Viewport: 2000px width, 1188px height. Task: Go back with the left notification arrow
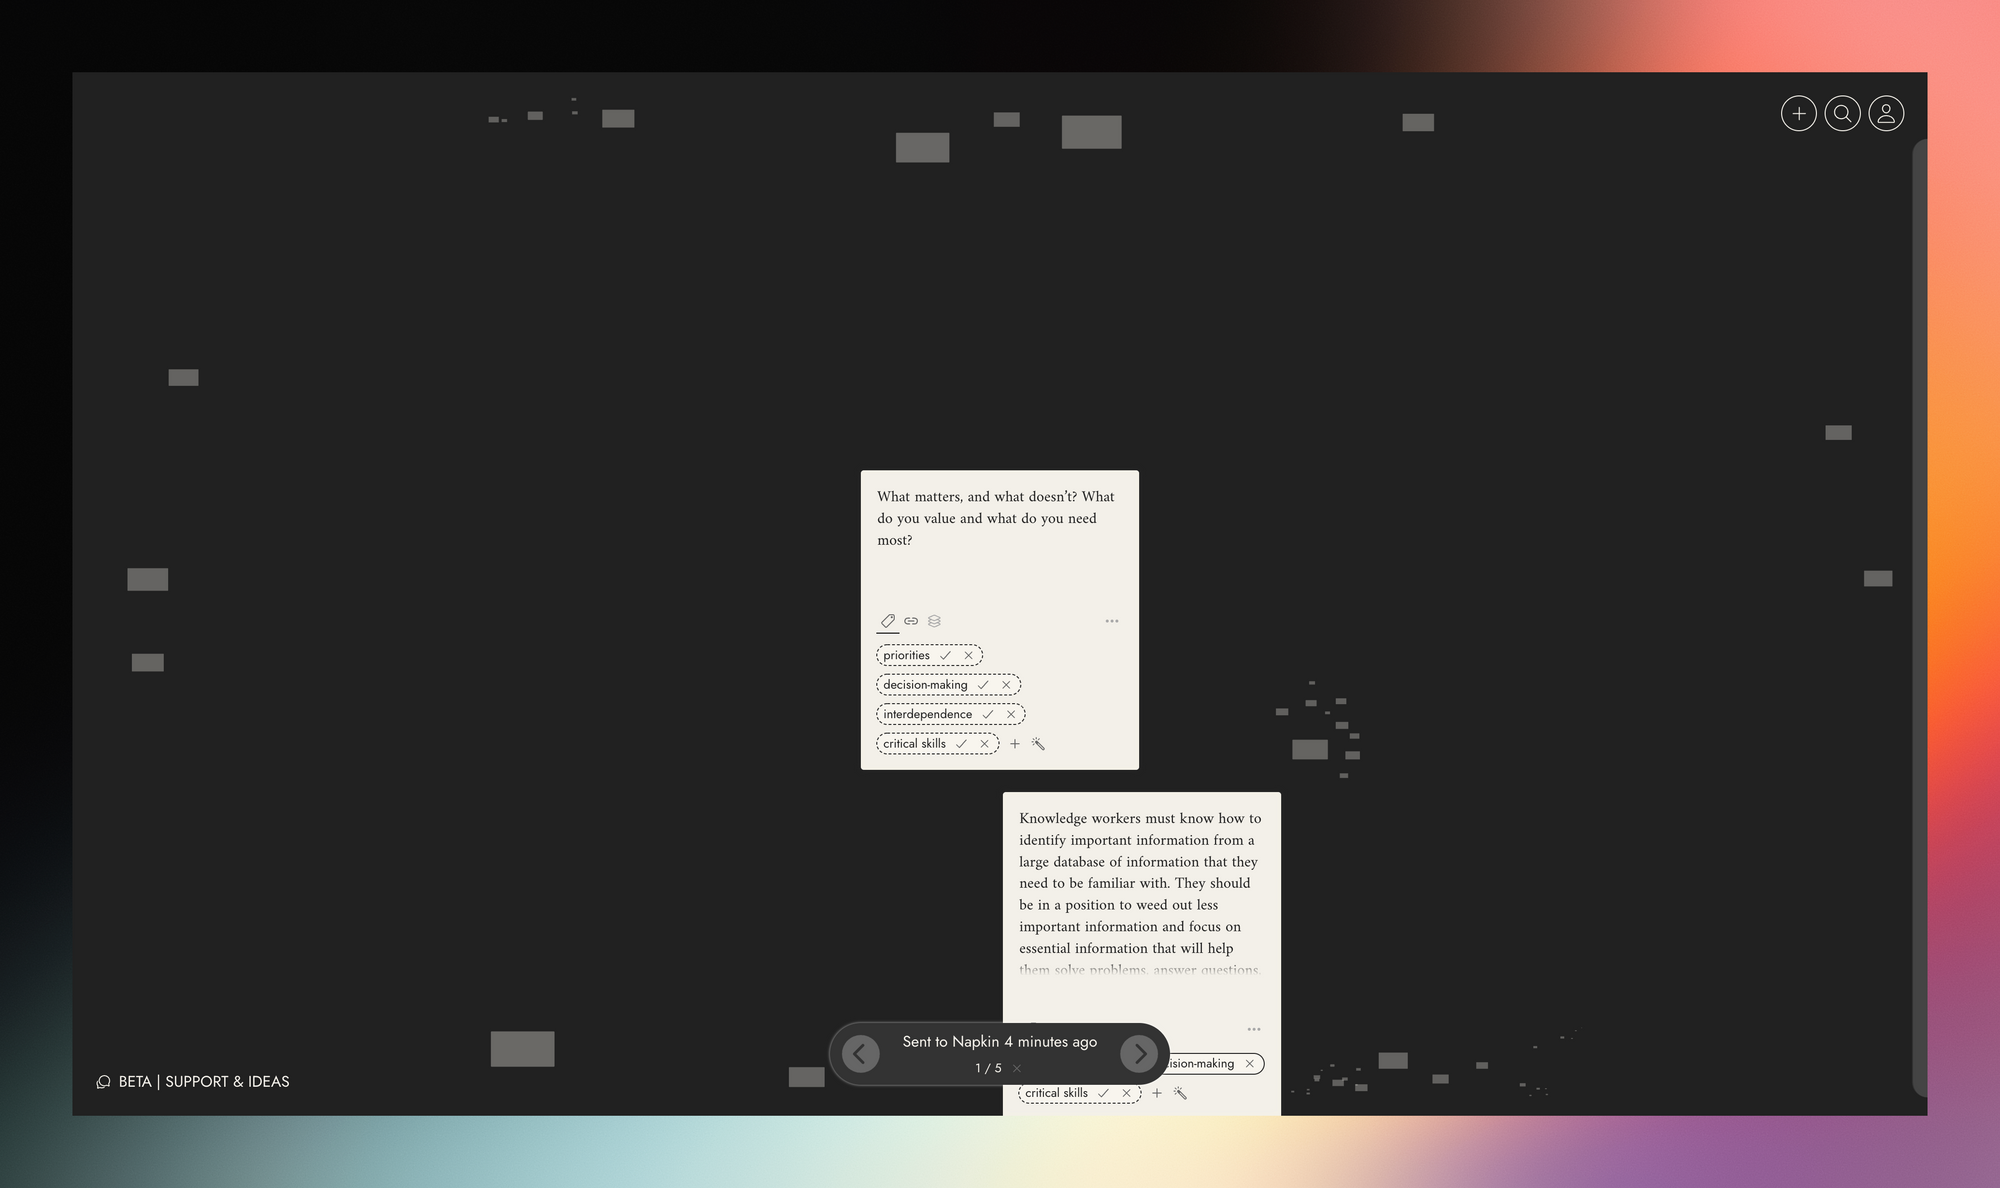click(x=859, y=1054)
